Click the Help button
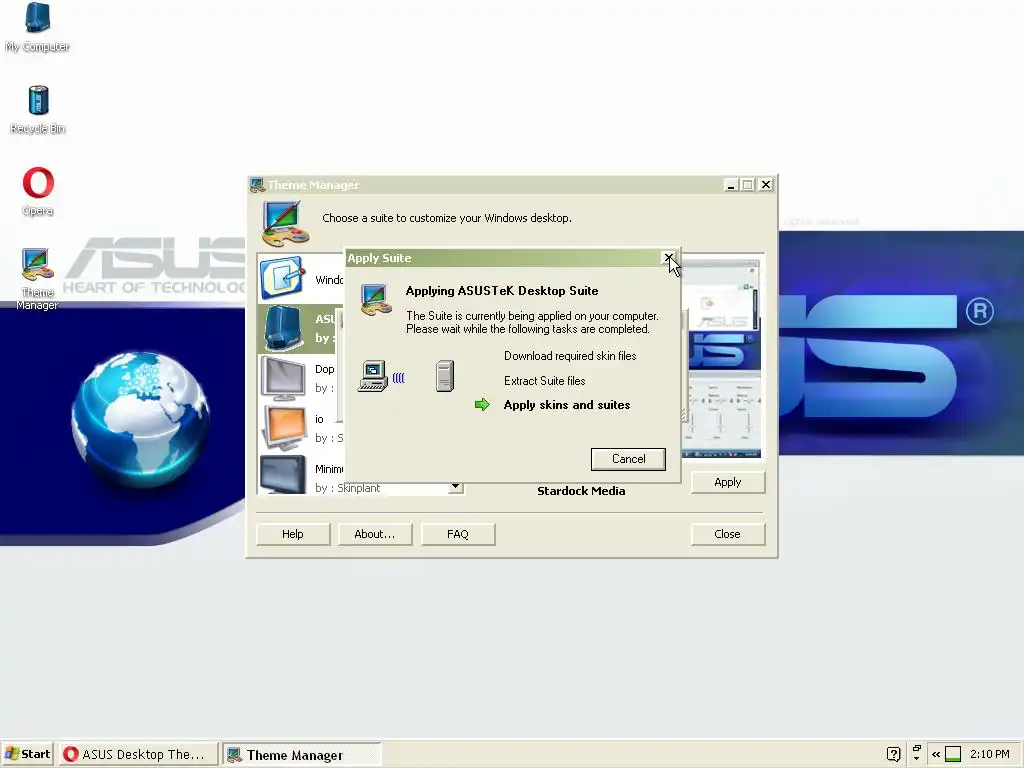Screen dimensions: 1024x768 point(293,534)
